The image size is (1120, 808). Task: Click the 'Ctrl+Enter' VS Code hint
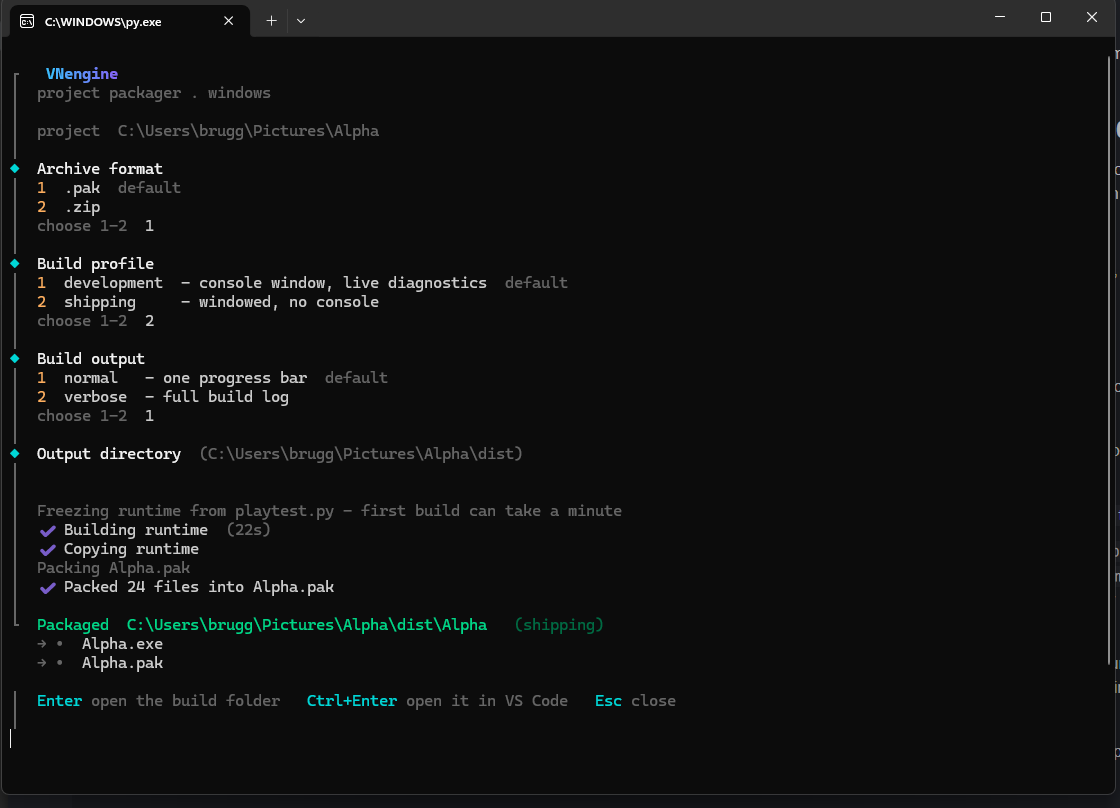[437, 702]
